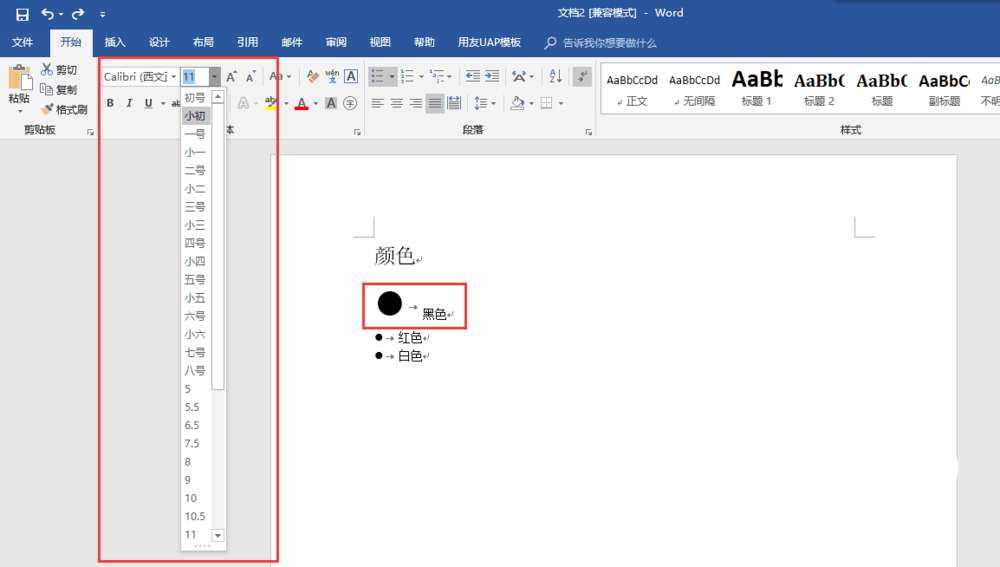This screenshot has width=1000, height=567.
Task: Toggle italic formatting button
Action: pos(129,103)
